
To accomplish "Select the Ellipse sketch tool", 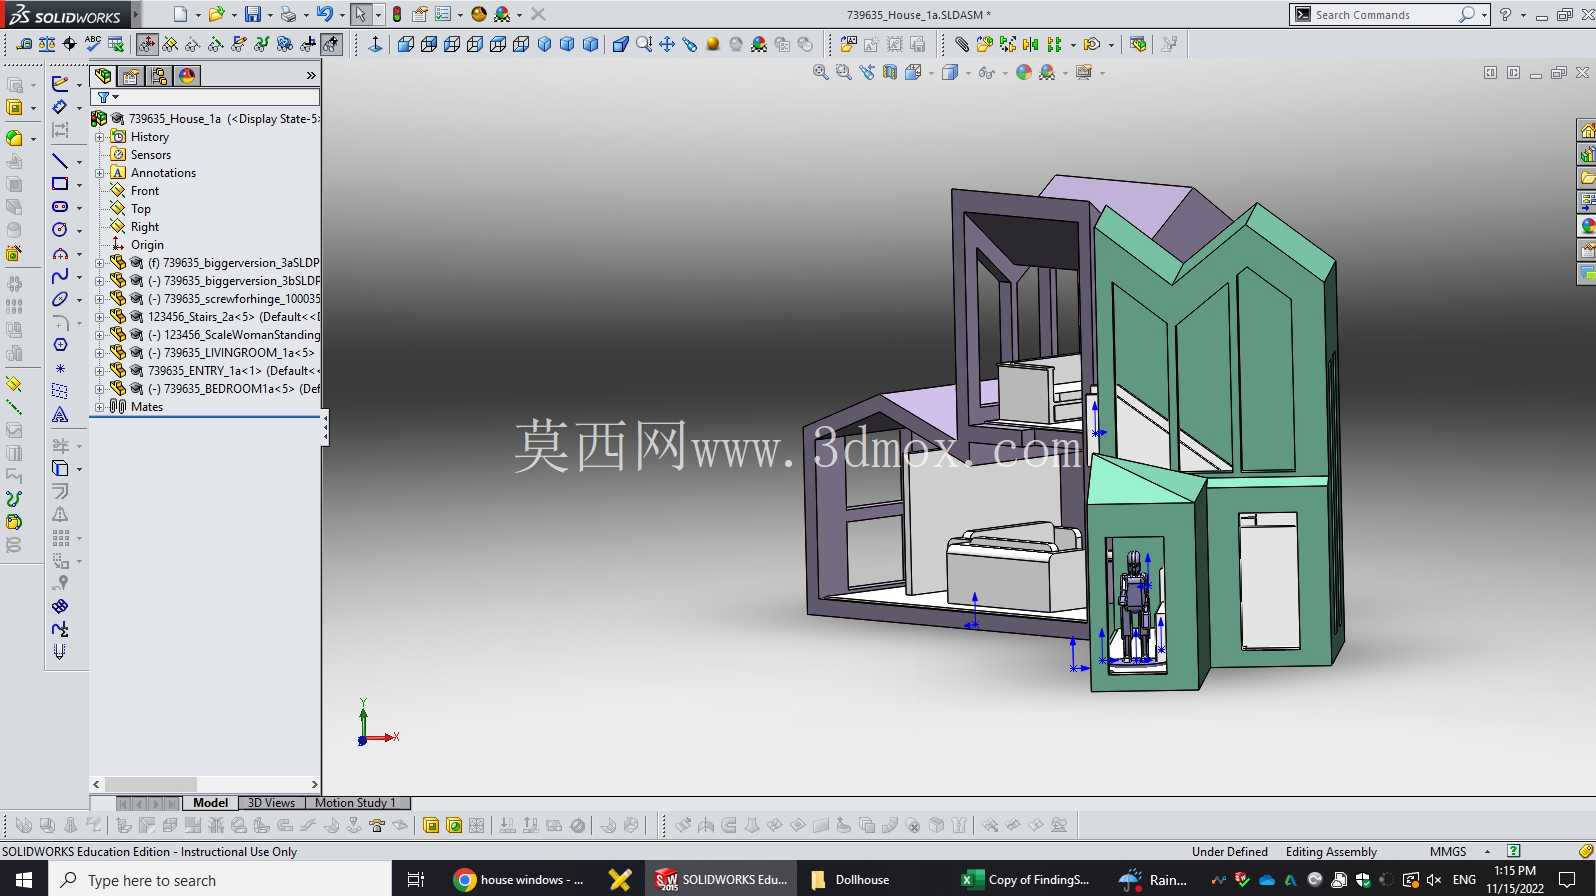I will click(60, 299).
